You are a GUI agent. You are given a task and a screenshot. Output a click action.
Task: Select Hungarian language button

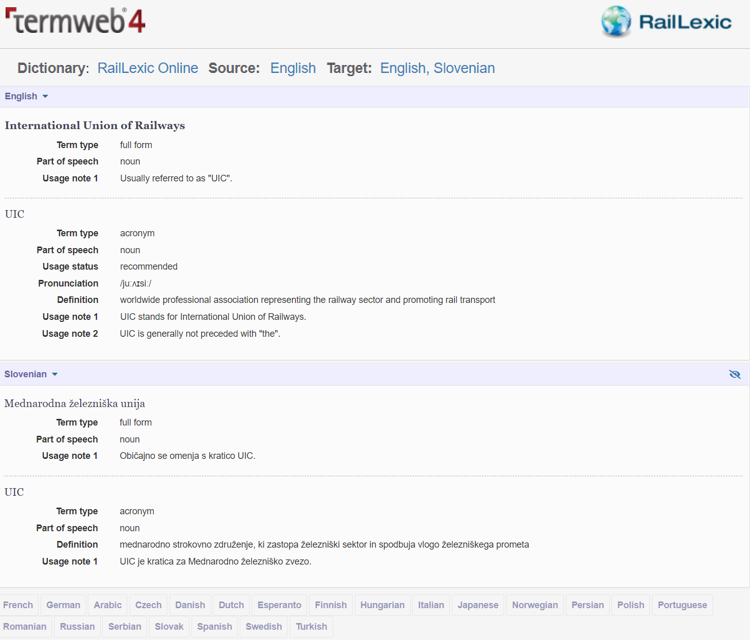pos(383,605)
